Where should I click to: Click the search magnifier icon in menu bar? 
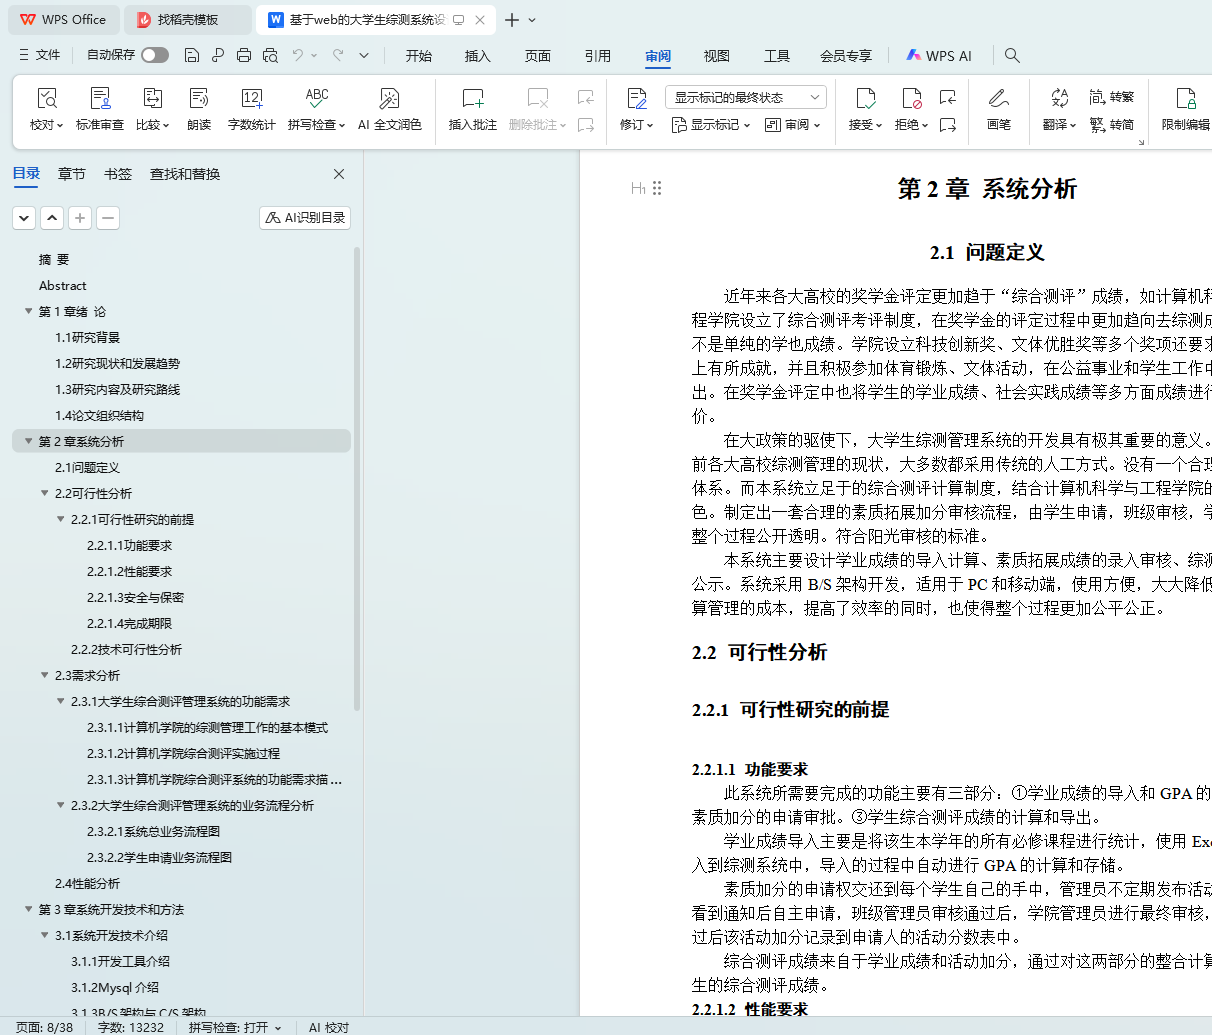coord(1012,55)
